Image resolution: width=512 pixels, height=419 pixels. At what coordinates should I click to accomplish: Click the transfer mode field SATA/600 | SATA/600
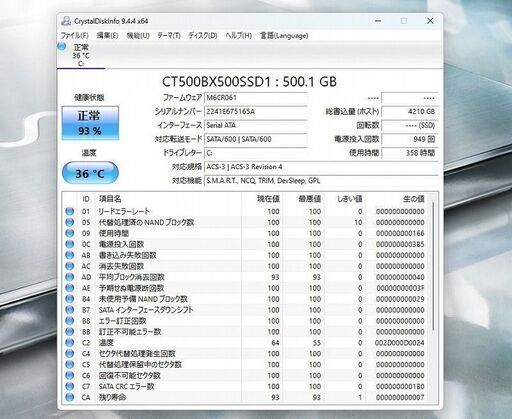tap(255, 139)
